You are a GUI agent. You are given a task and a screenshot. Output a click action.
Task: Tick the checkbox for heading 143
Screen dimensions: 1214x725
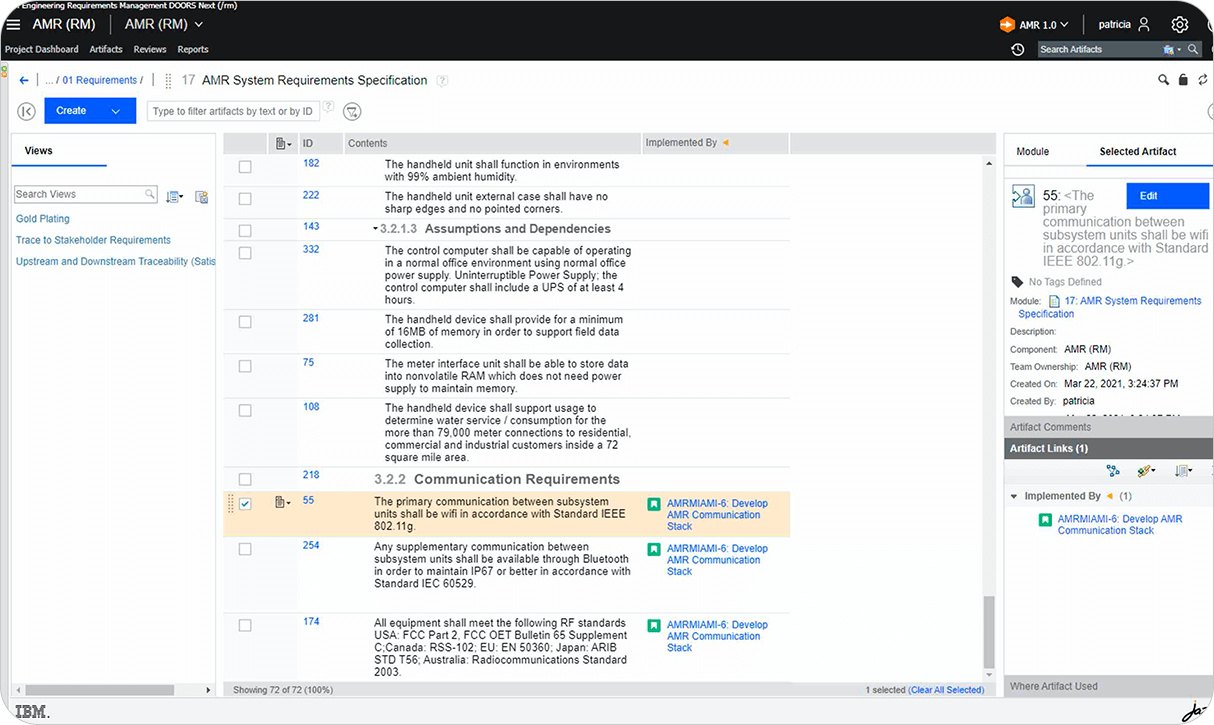coord(245,231)
